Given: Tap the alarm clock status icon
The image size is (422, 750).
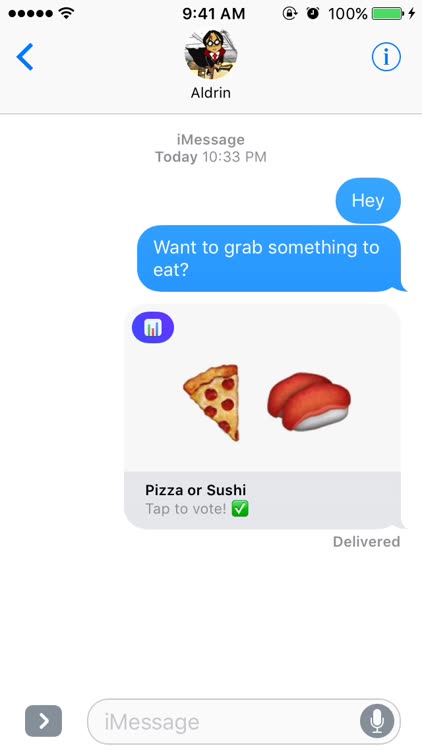Looking at the screenshot, I should coord(312,13).
